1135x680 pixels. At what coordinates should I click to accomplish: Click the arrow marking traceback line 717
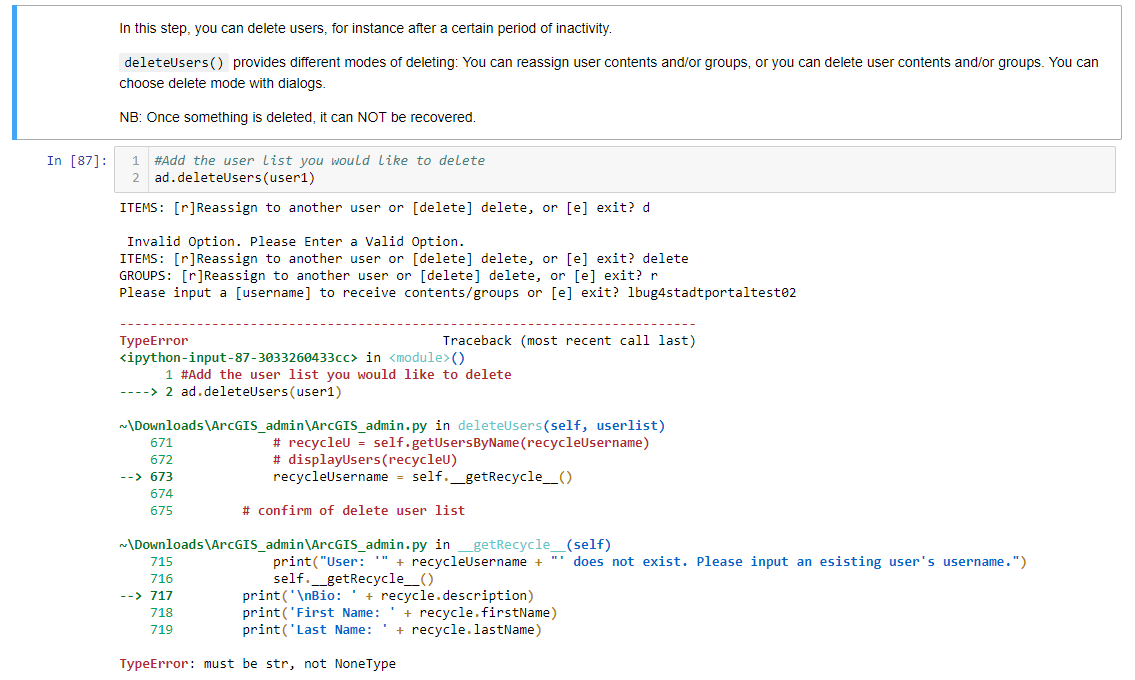pos(131,596)
